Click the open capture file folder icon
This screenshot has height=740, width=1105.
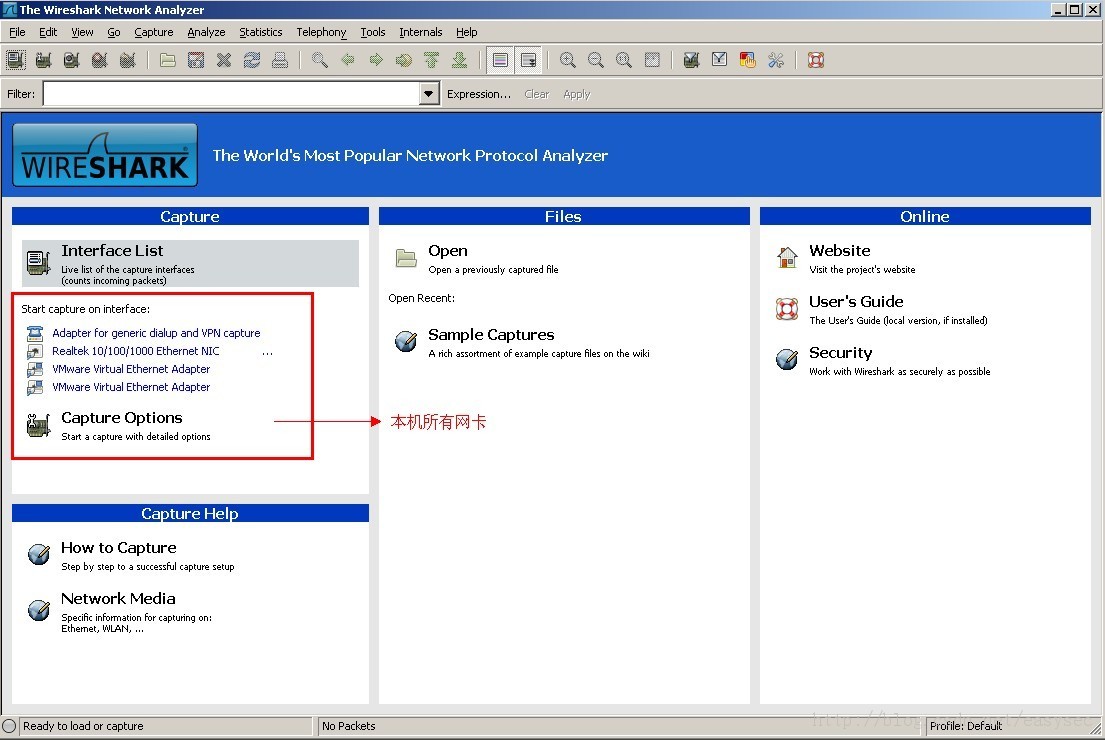point(168,60)
